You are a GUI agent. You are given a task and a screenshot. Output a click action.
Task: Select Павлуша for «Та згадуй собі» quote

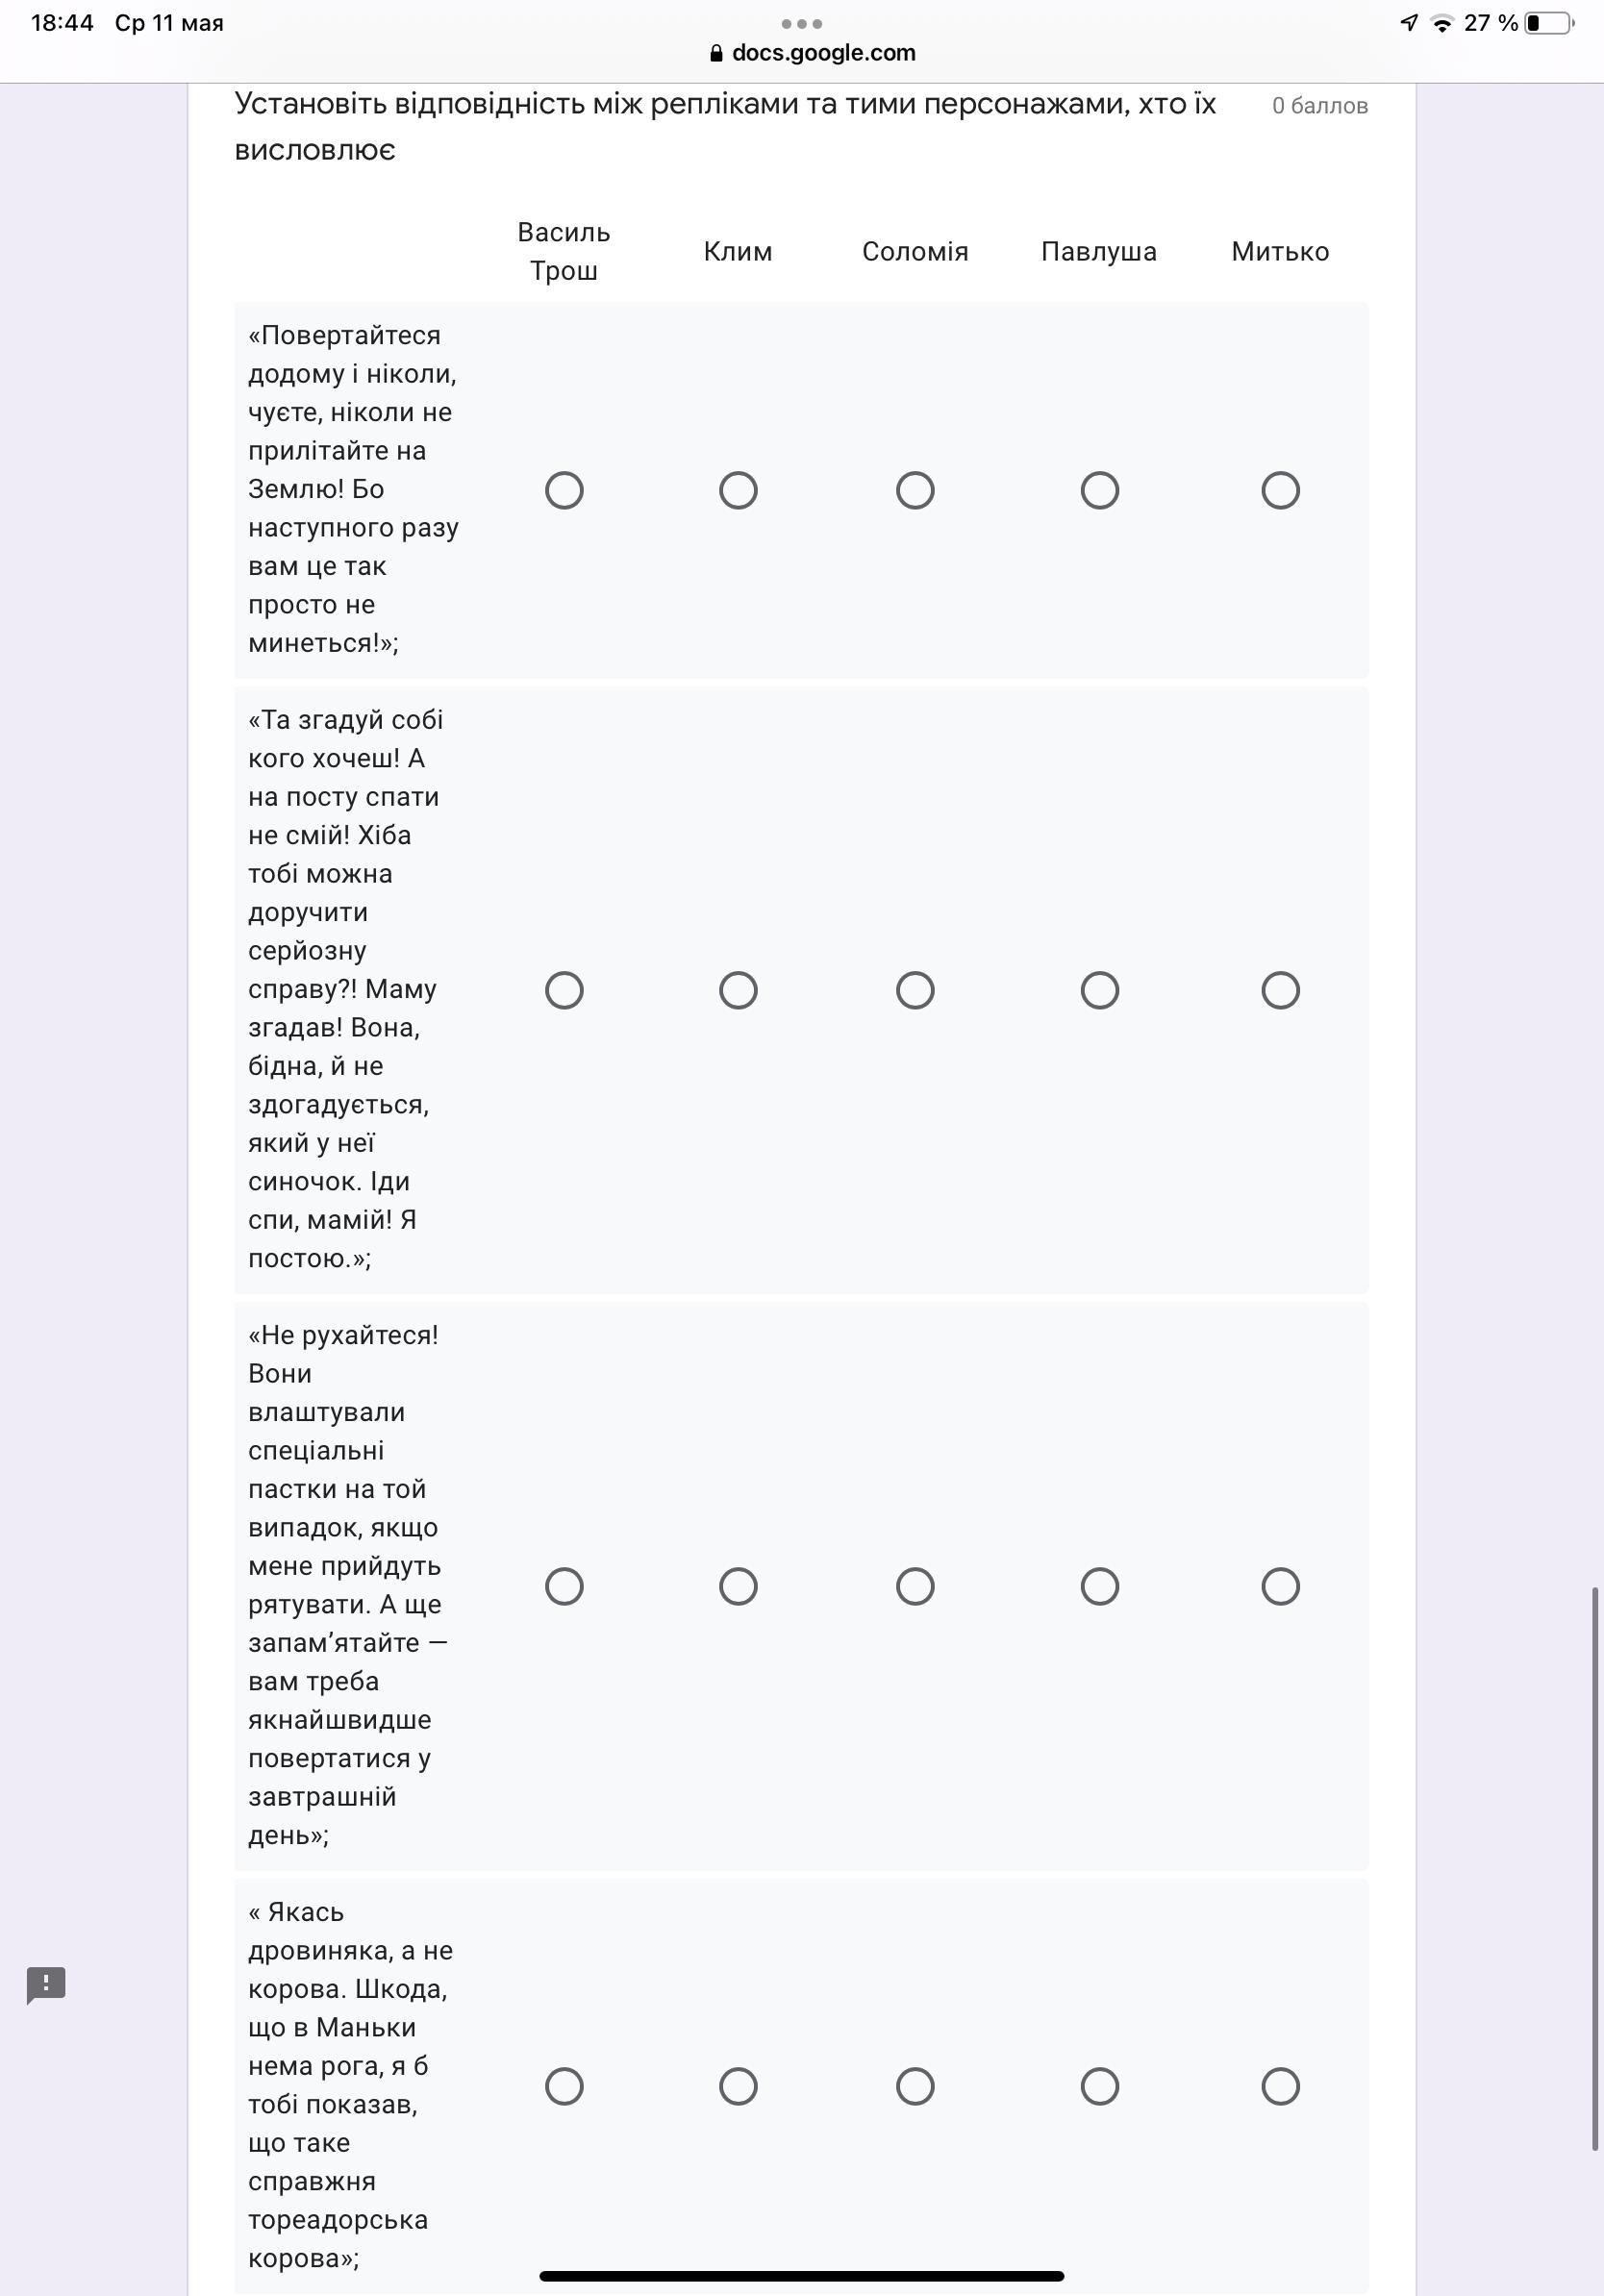pyautogui.click(x=1099, y=990)
